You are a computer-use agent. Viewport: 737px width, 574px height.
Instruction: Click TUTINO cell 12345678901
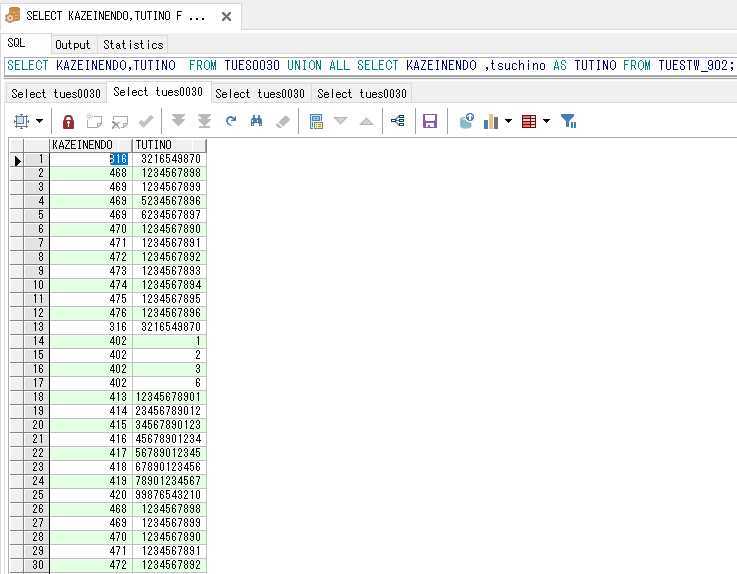point(169,397)
